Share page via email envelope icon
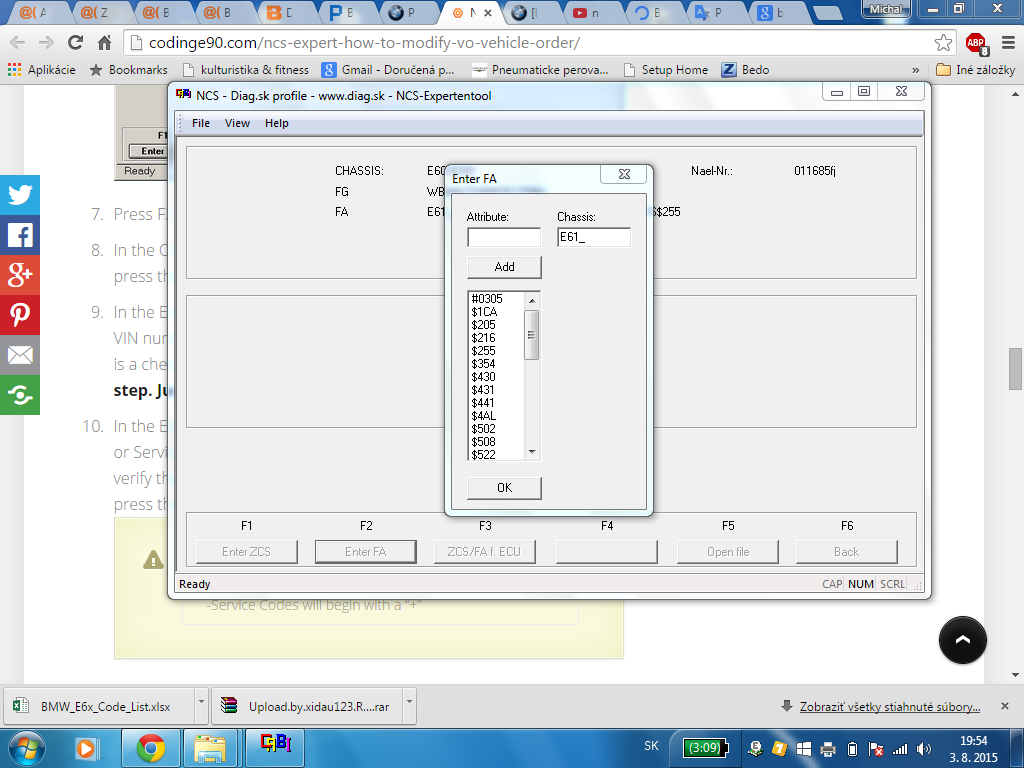This screenshot has width=1024, height=768. pyautogui.click(x=20, y=355)
